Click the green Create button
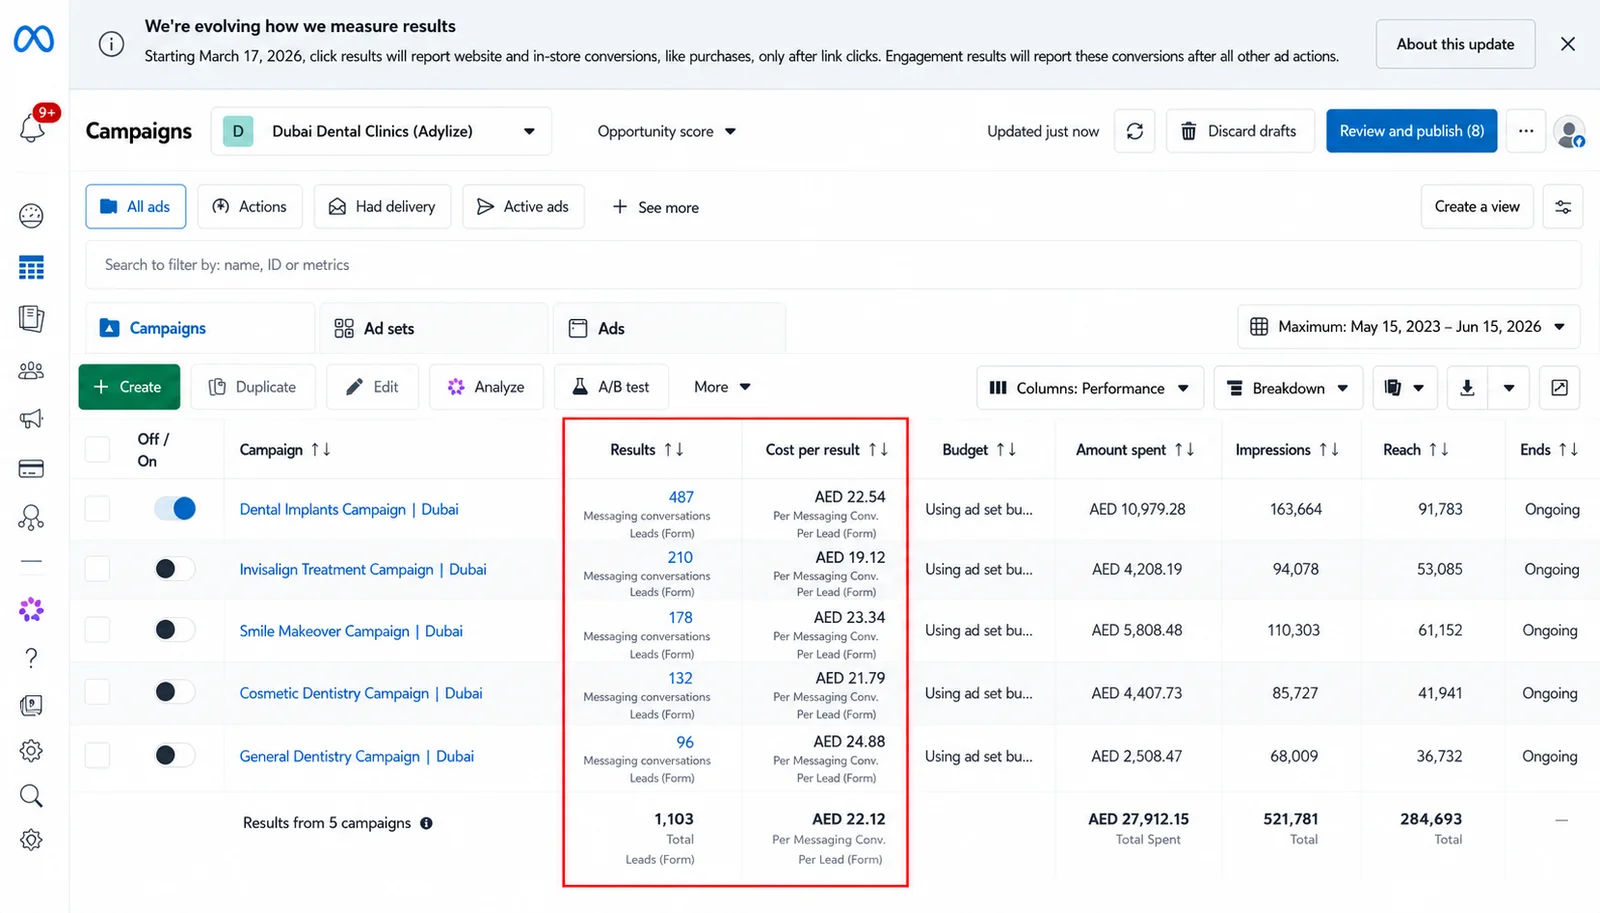This screenshot has height=913, width=1600. point(129,387)
